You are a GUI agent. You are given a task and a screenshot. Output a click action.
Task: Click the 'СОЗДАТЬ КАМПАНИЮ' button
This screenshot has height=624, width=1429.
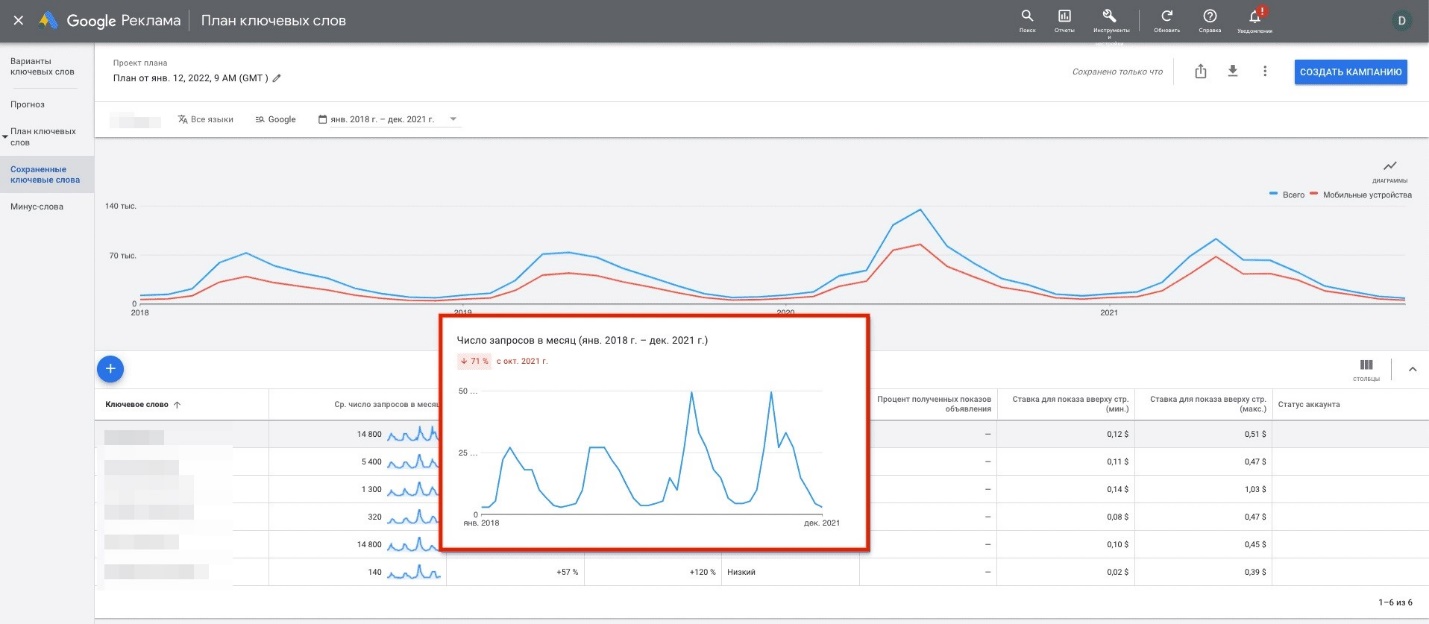[1350, 72]
